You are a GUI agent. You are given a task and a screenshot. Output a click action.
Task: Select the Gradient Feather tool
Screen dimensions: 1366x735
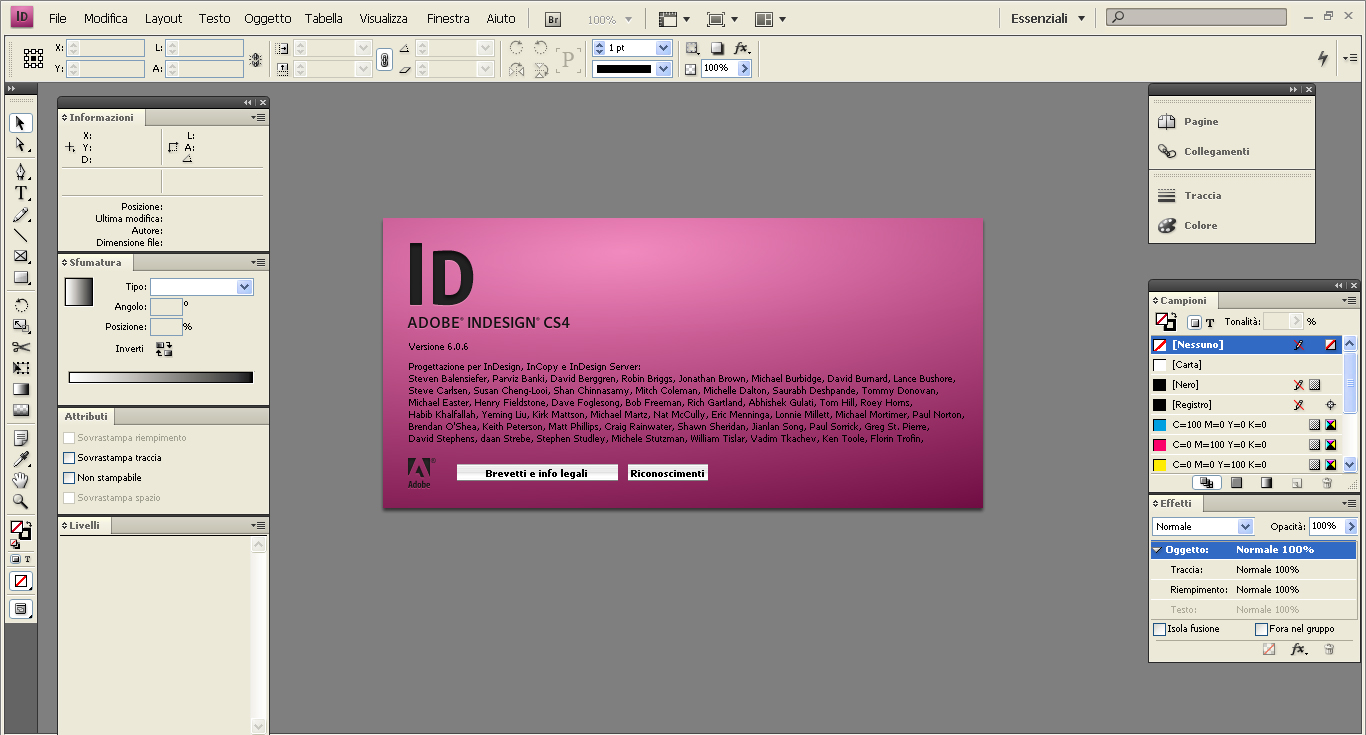pyautogui.click(x=21, y=410)
